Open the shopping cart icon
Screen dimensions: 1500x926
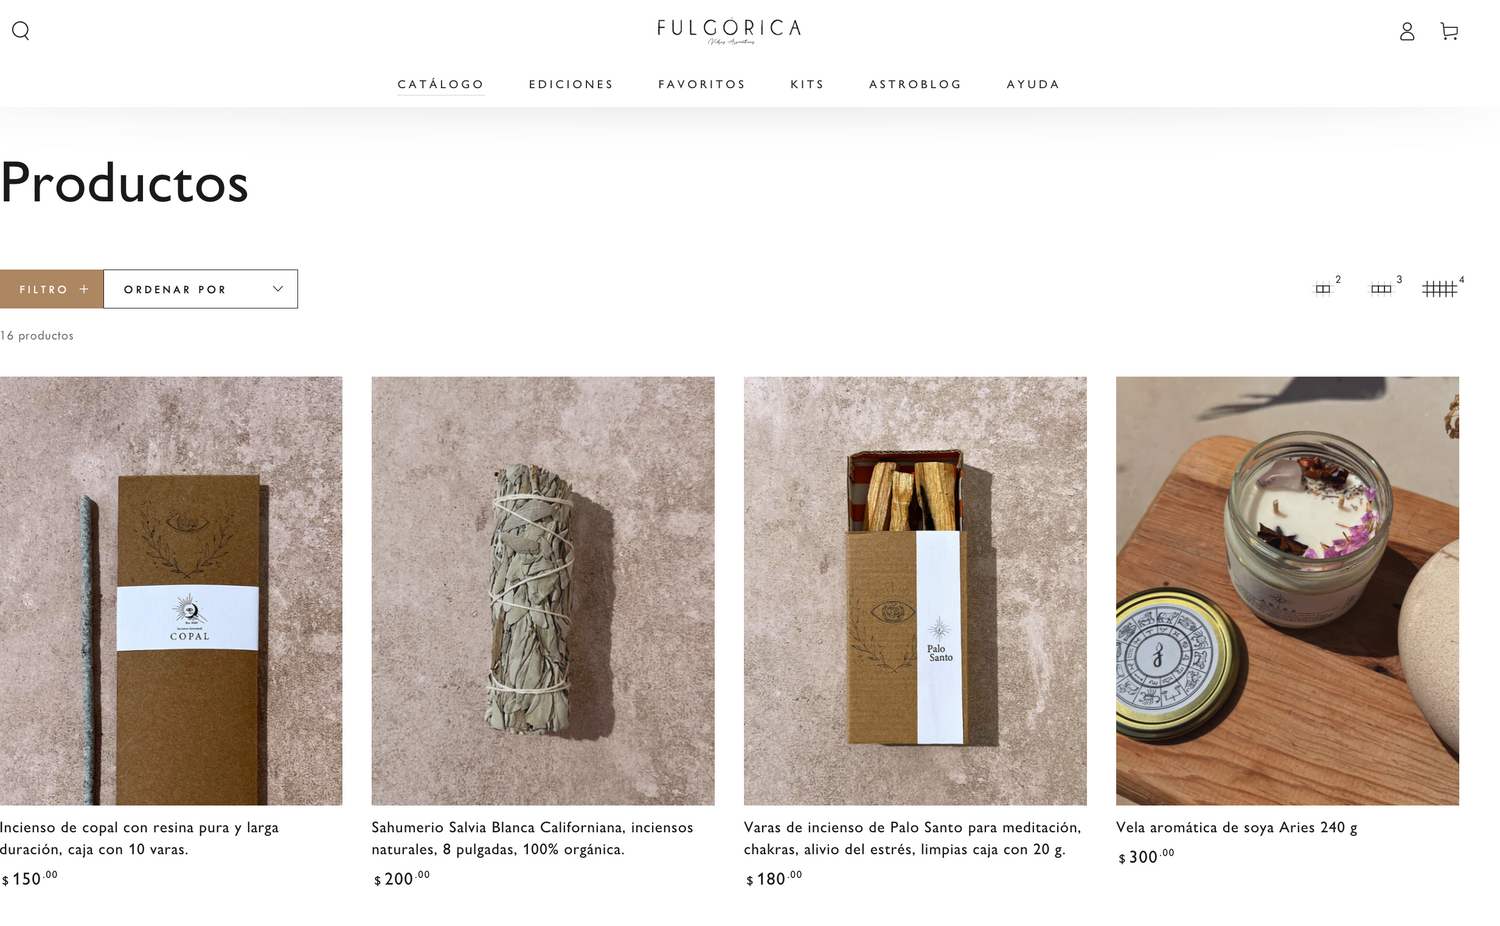[1449, 32]
